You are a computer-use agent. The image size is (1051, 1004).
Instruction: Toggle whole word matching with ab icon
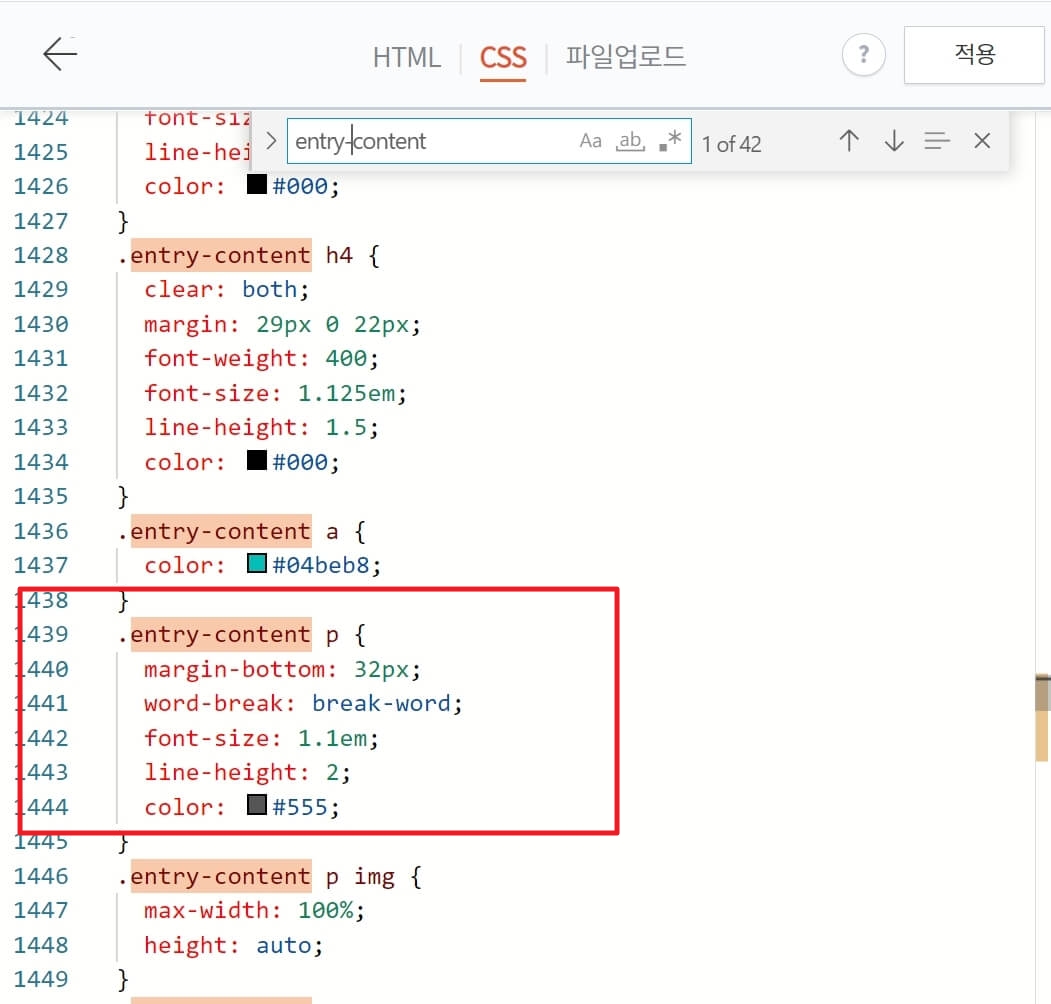pos(629,141)
